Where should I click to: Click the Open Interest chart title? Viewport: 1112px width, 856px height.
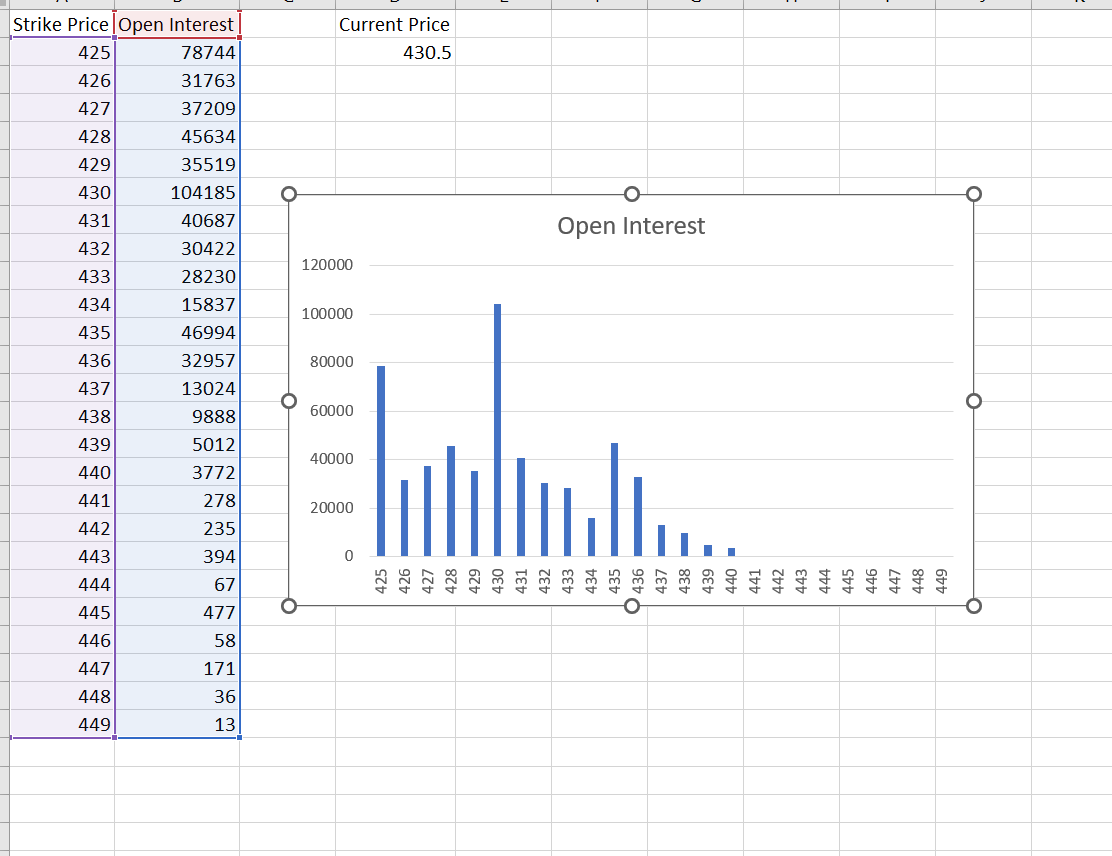[x=630, y=226]
